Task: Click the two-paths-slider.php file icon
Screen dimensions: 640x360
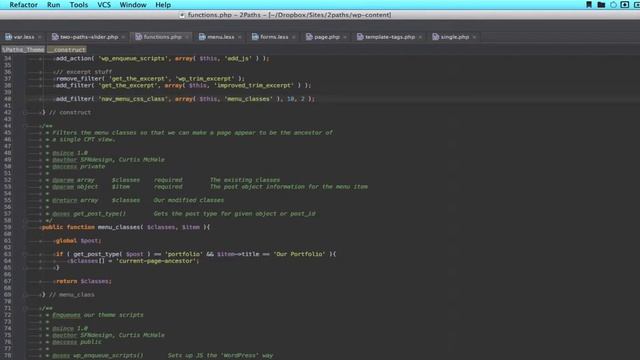Action: click(55, 37)
